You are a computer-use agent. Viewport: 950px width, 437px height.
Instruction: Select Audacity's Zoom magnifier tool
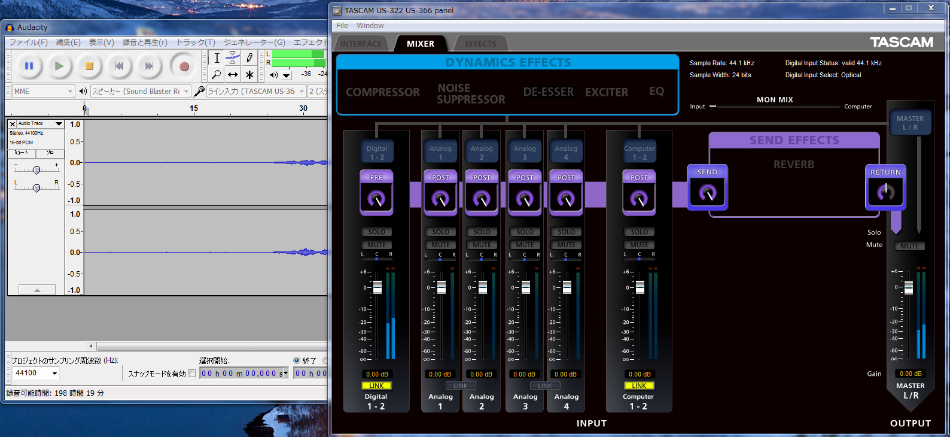coord(217,75)
